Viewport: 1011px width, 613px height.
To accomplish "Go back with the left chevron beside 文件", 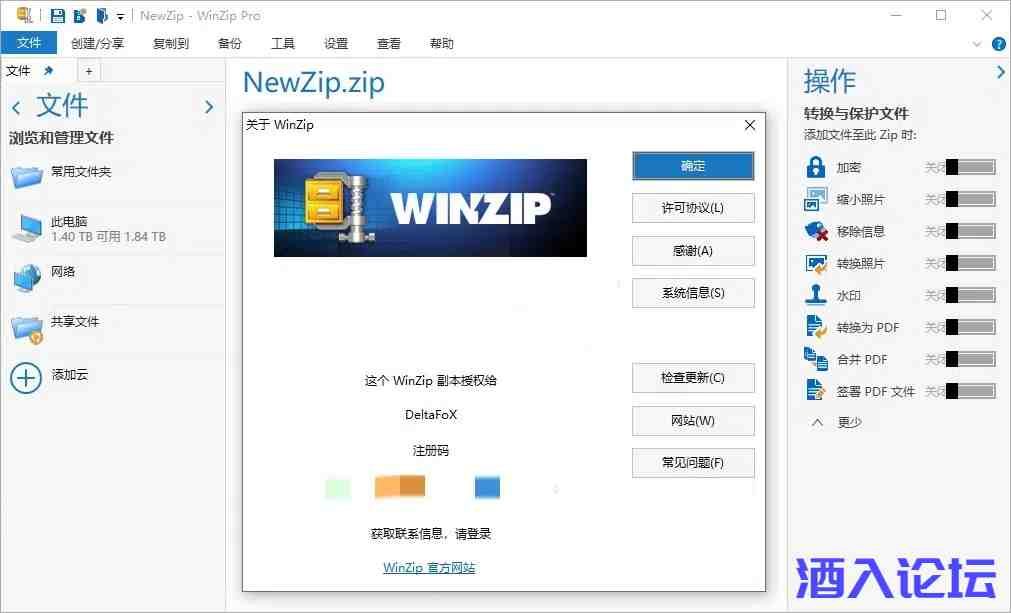I will click(x=17, y=107).
